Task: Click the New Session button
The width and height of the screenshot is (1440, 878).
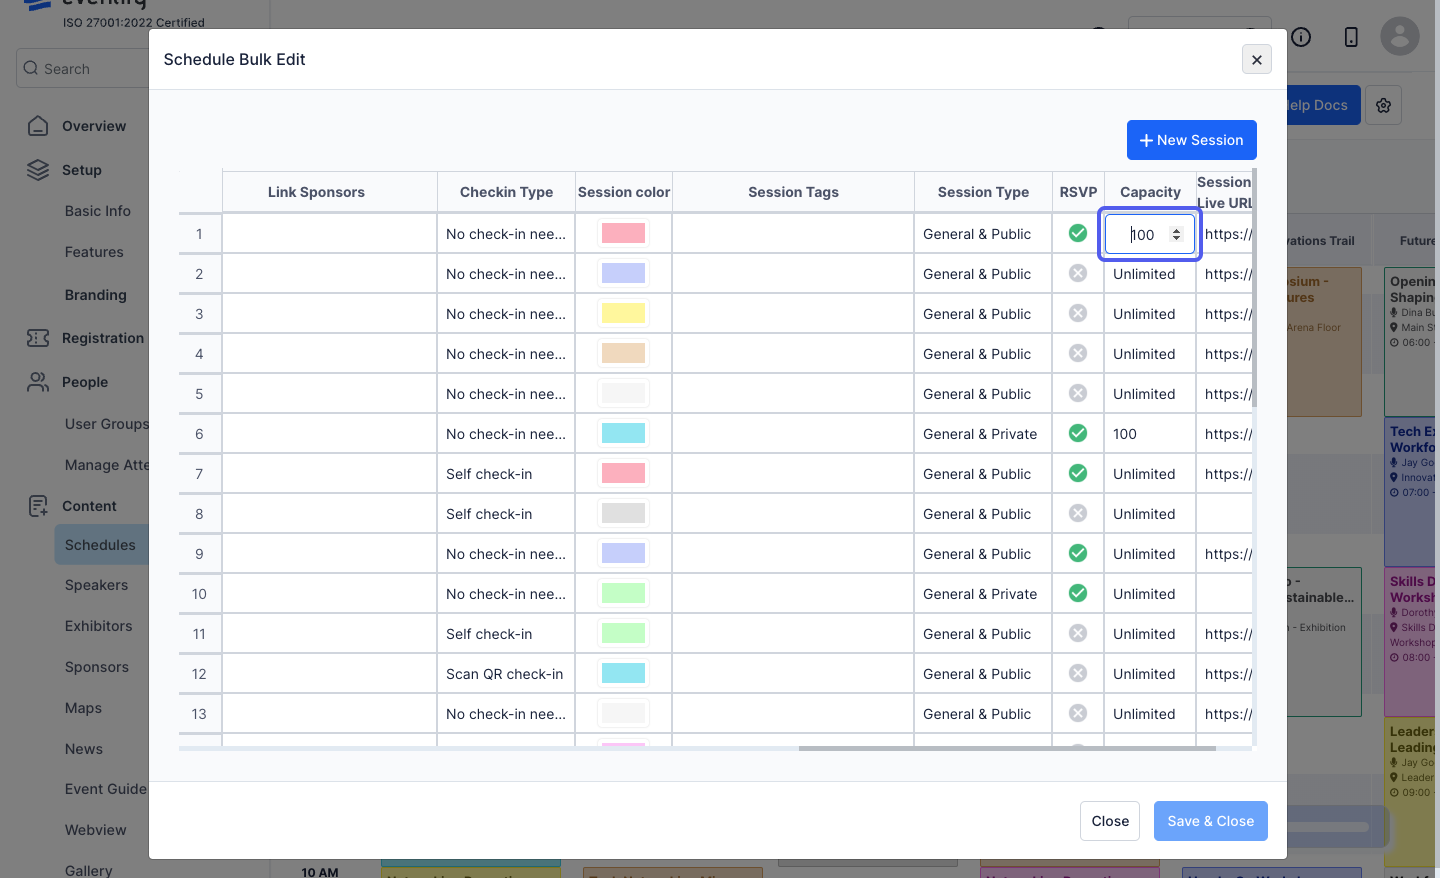Action: tap(1191, 140)
